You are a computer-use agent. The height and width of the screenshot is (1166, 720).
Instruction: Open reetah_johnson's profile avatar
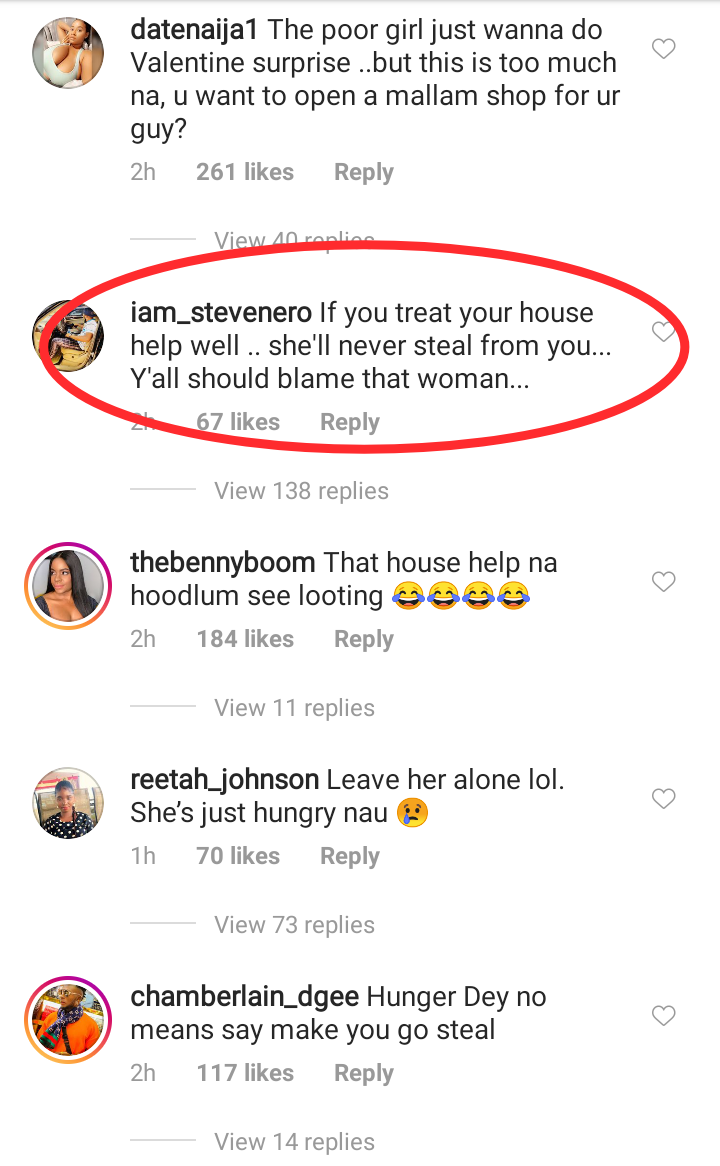(68, 803)
